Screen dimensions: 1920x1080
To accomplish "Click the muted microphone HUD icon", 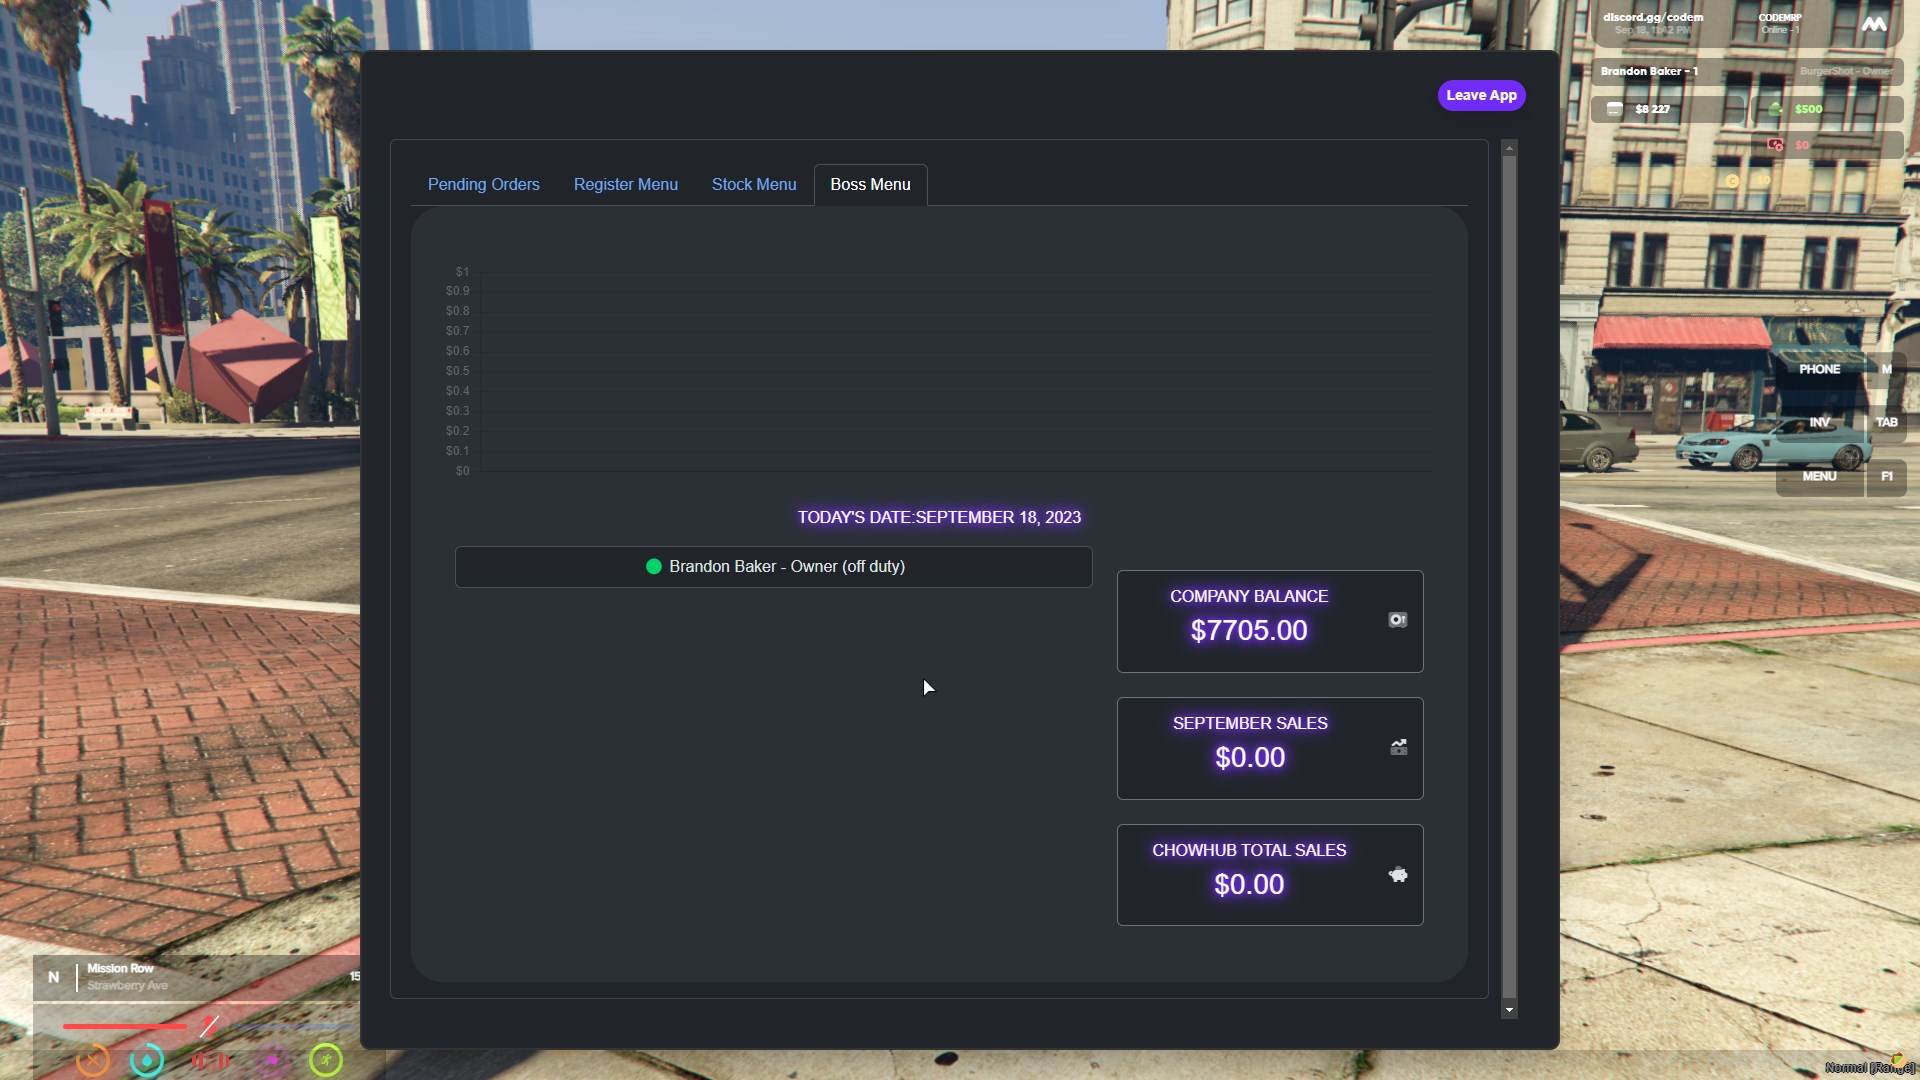I will coord(209,1026).
